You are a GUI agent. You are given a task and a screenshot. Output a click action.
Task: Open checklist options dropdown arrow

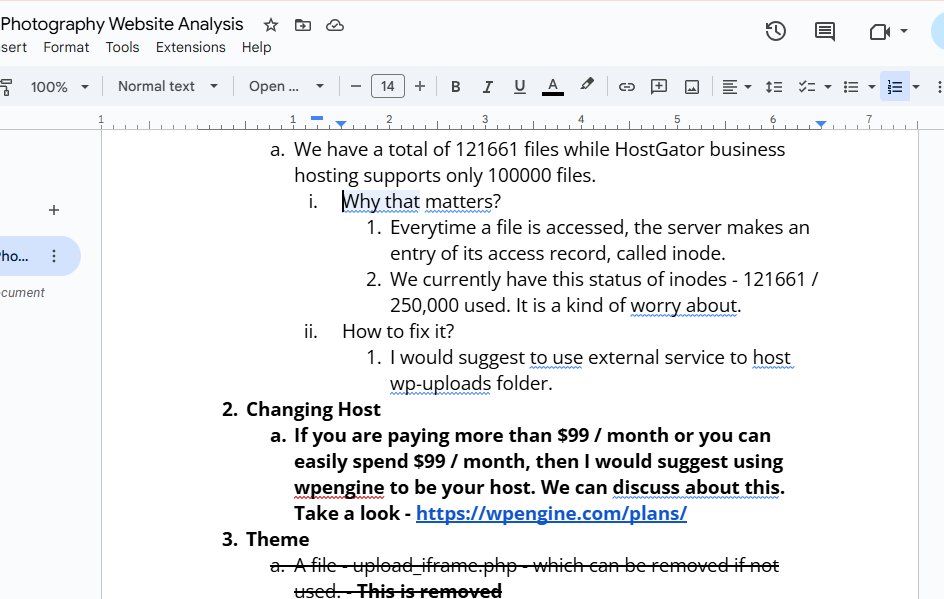point(828,87)
